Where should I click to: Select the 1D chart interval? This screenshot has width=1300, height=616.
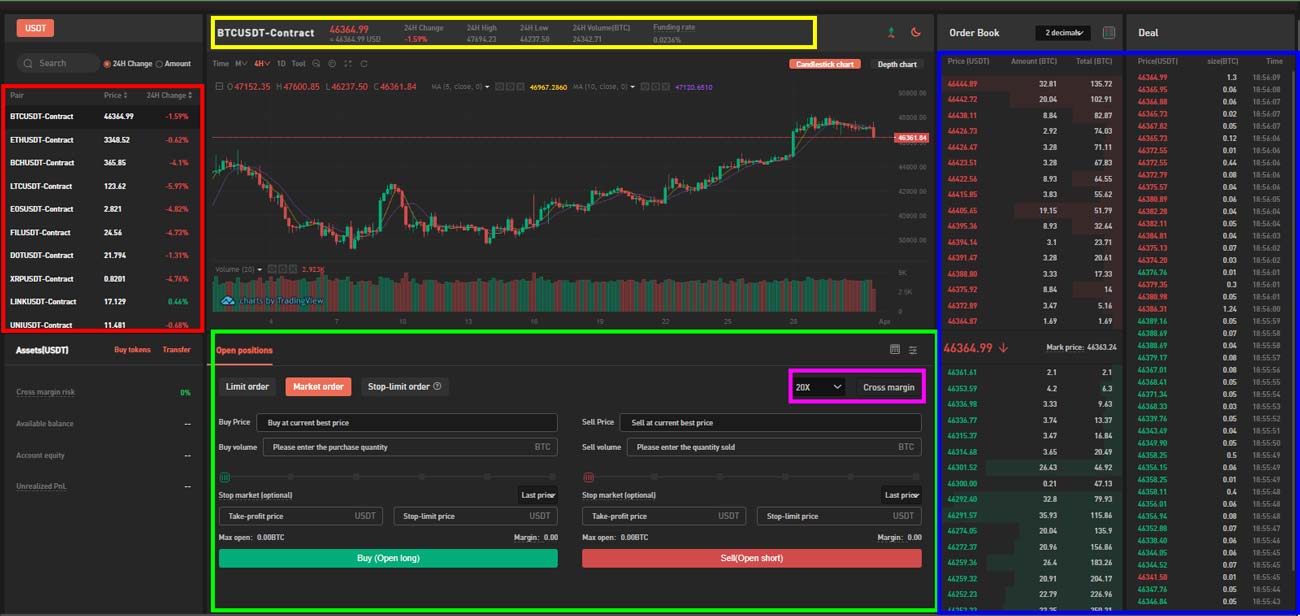point(281,63)
